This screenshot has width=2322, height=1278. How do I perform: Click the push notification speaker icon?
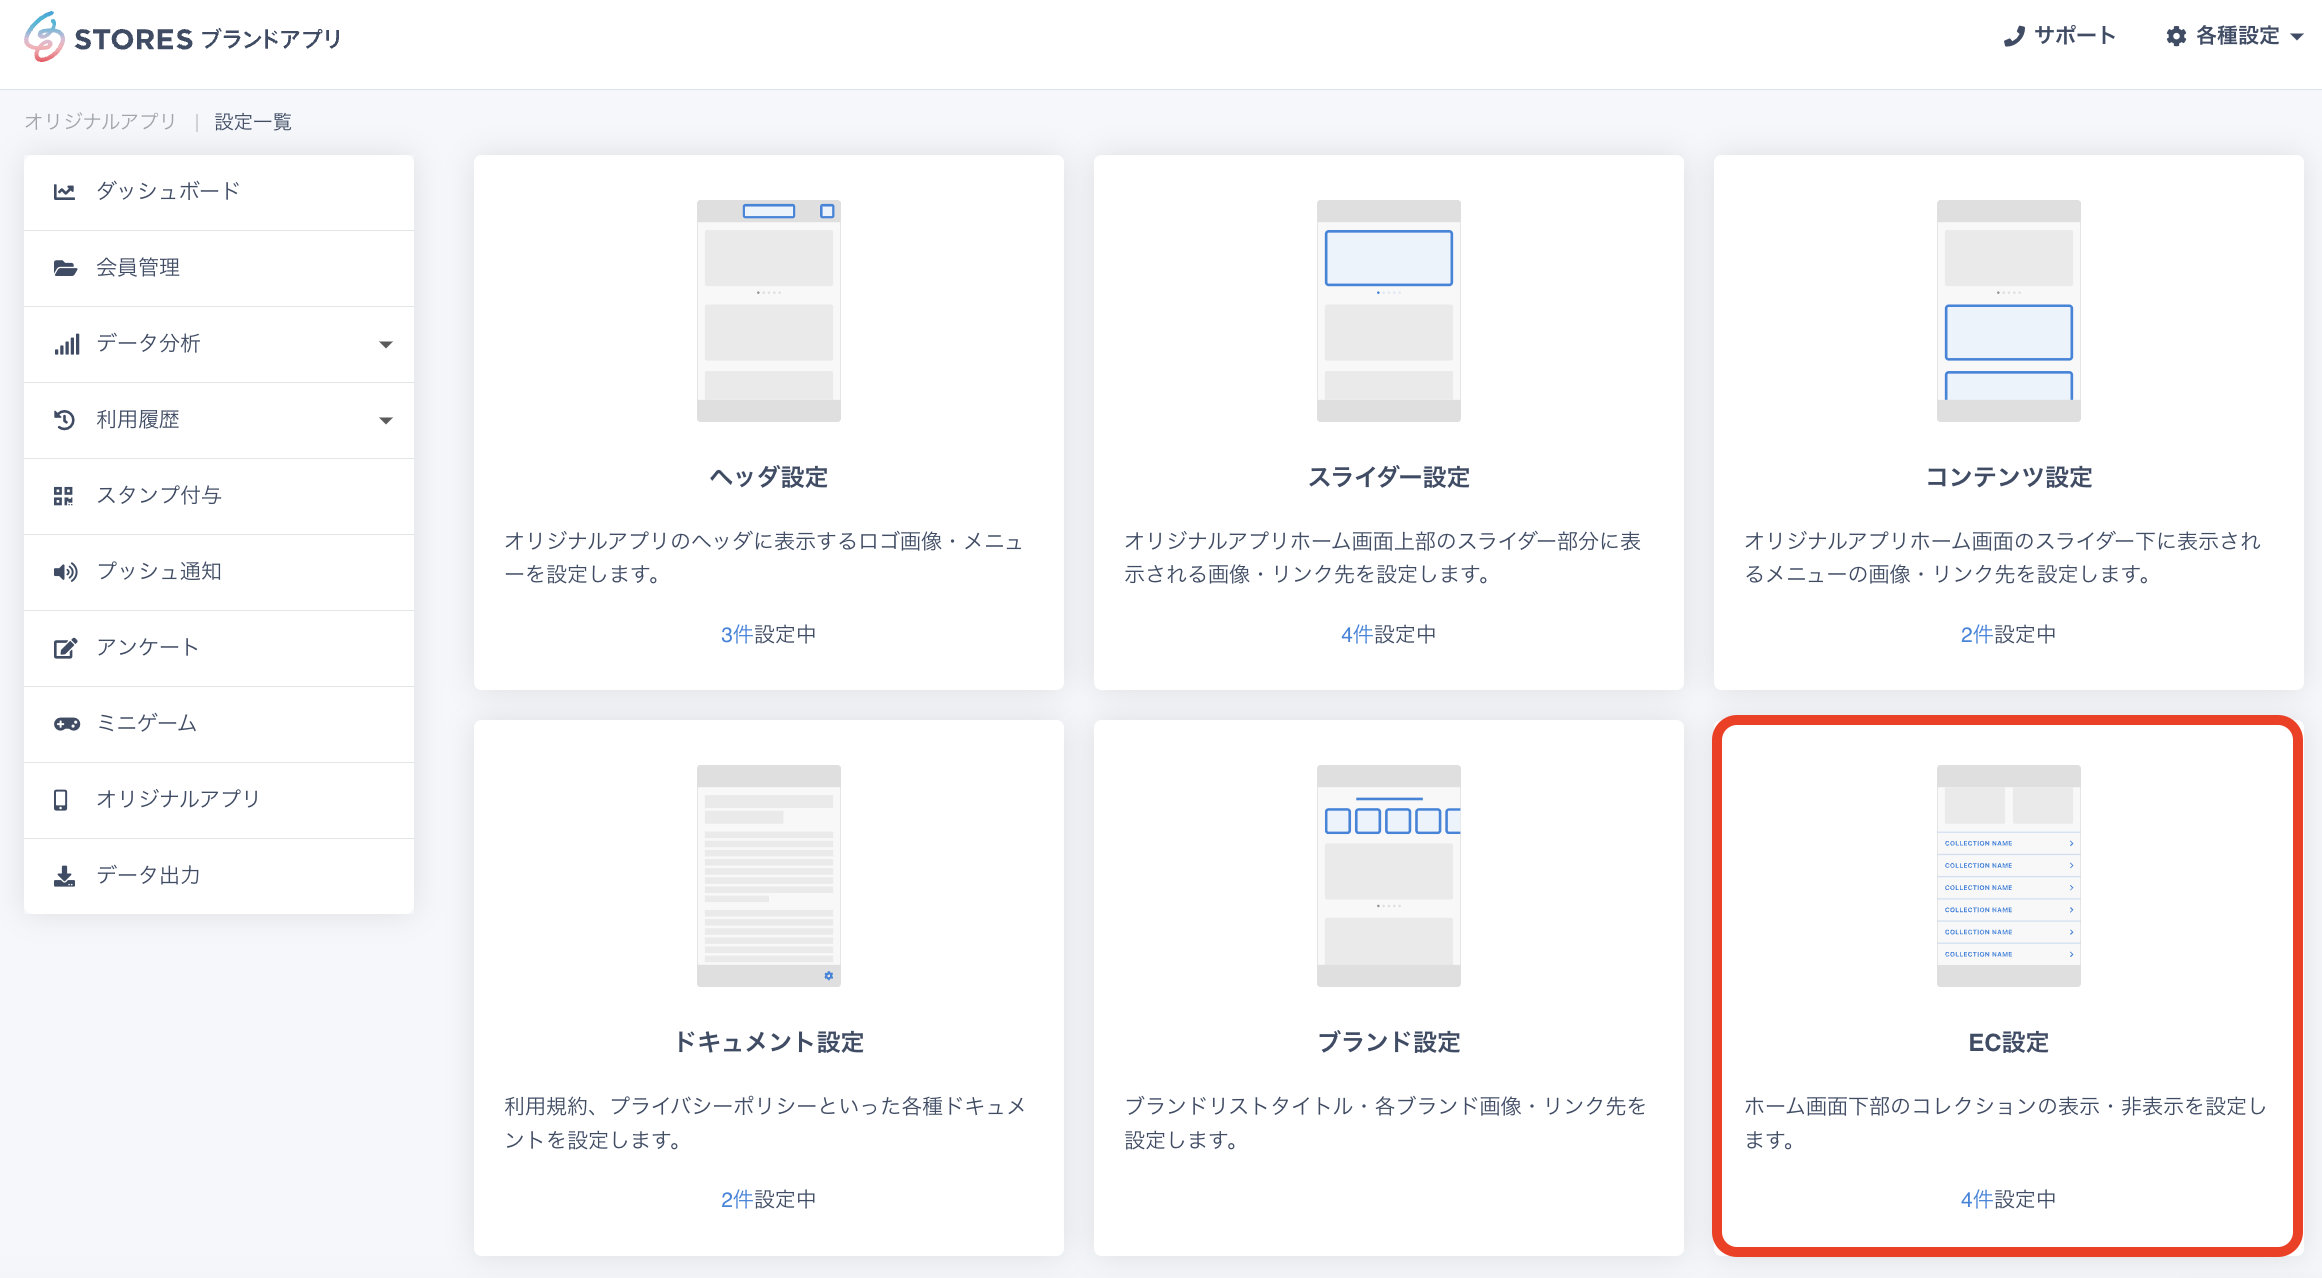tap(65, 572)
